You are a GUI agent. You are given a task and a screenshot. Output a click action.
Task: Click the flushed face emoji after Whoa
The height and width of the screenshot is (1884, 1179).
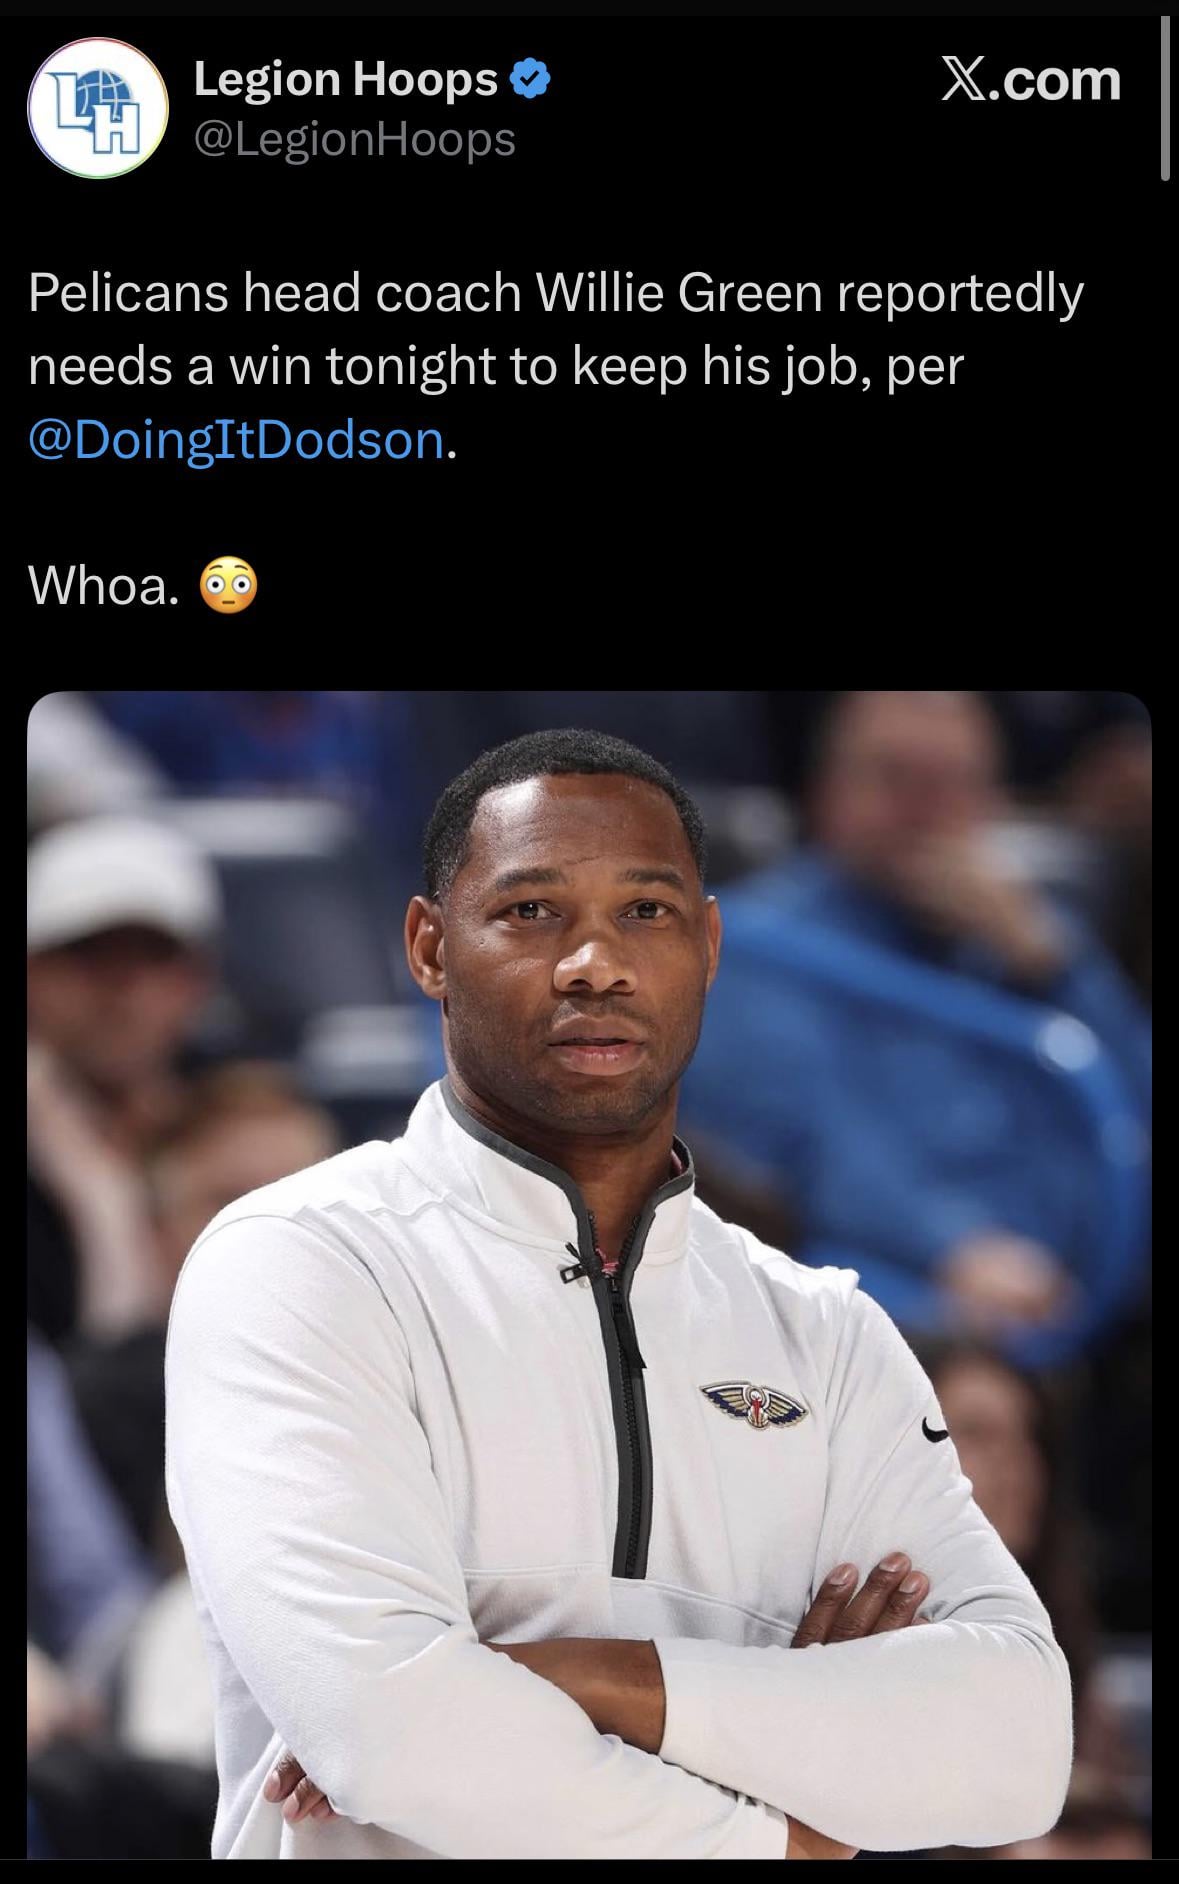pyautogui.click(x=229, y=586)
